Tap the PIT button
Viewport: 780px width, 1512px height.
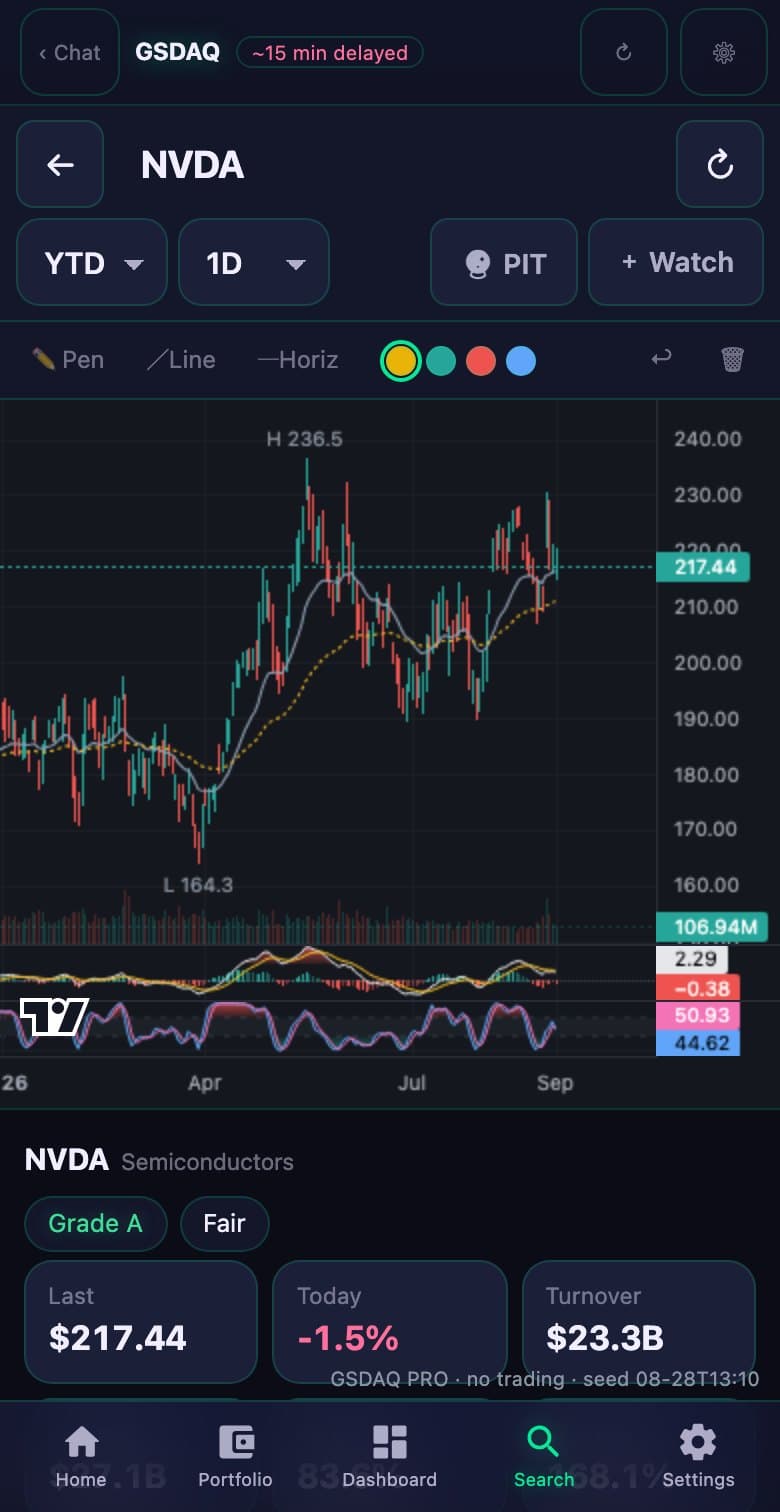pyautogui.click(x=504, y=262)
